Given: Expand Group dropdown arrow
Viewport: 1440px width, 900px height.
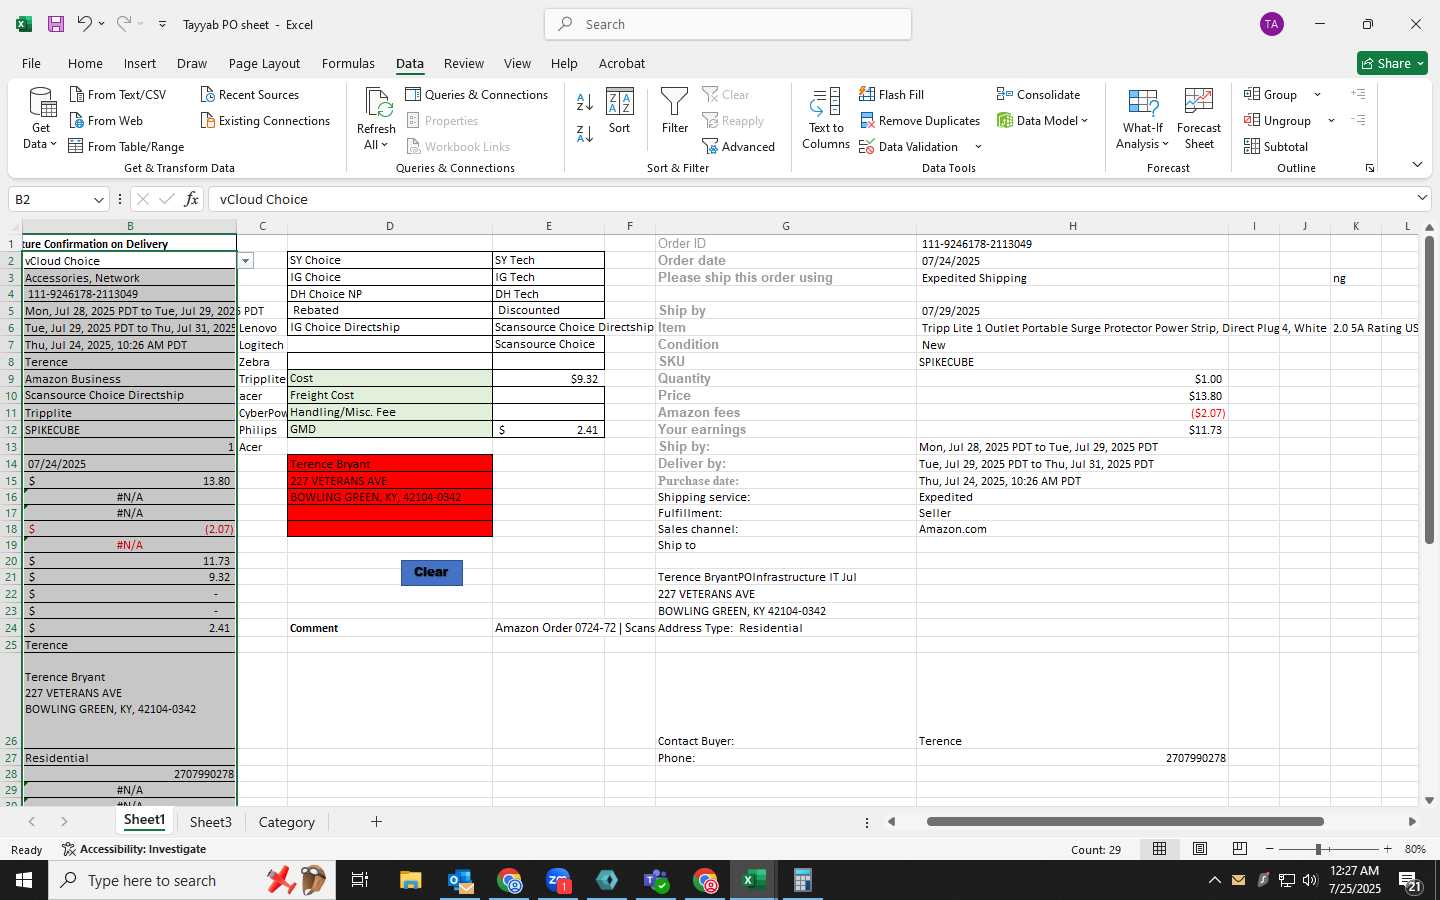Looking at the screenshot, I should click(x=1317, y=94).
